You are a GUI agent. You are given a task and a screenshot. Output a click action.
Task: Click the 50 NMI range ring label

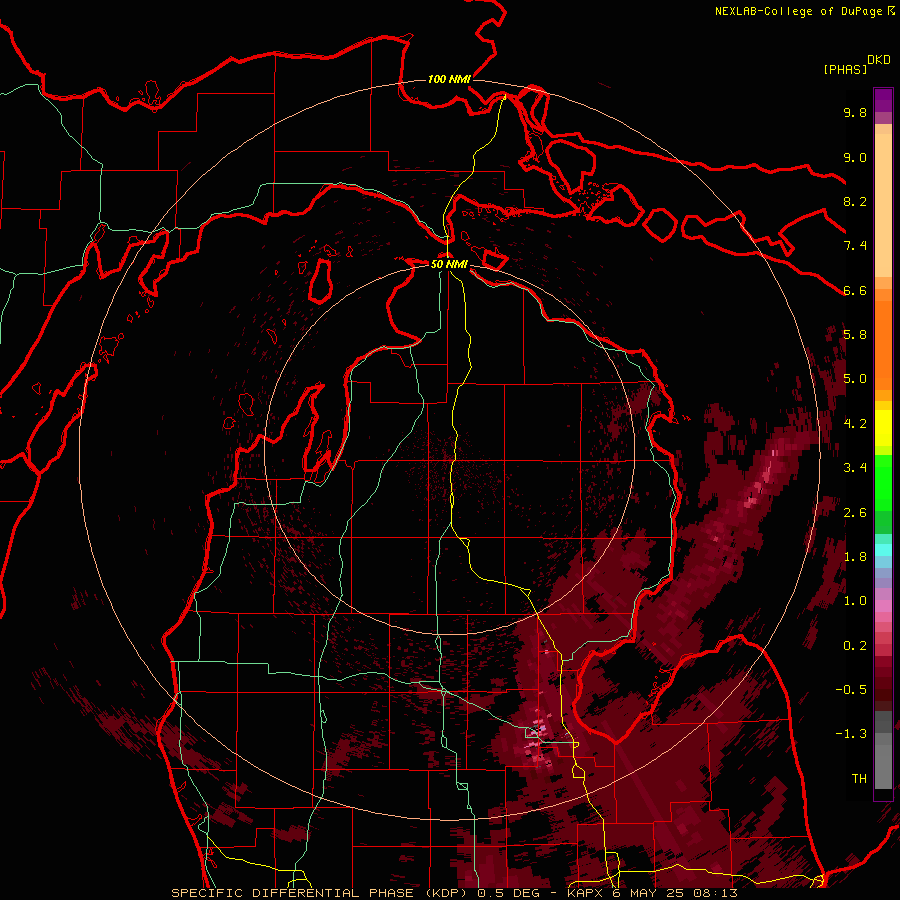(449, 264)
